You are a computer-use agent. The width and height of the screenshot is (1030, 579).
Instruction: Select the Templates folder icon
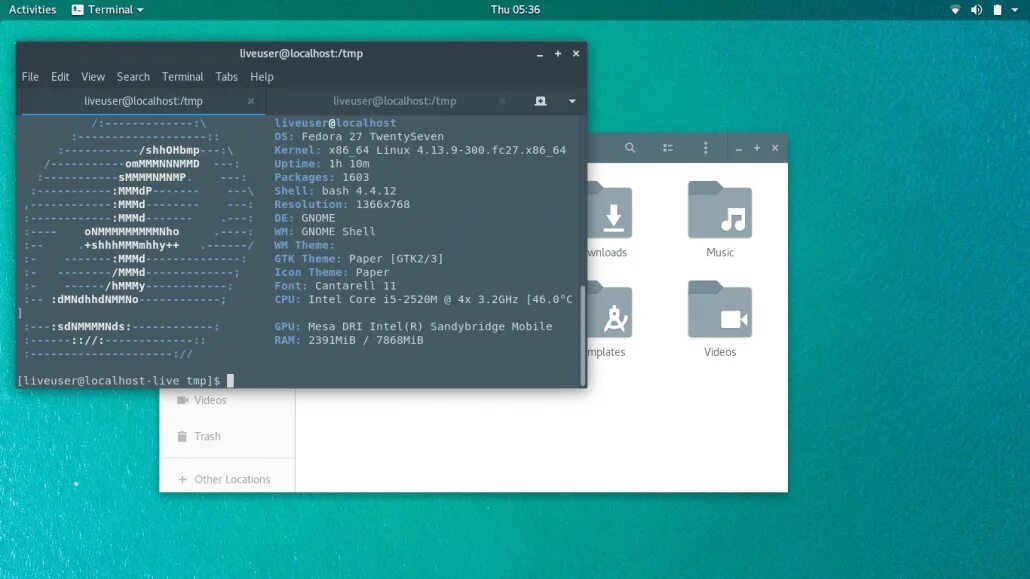[610, 310]
